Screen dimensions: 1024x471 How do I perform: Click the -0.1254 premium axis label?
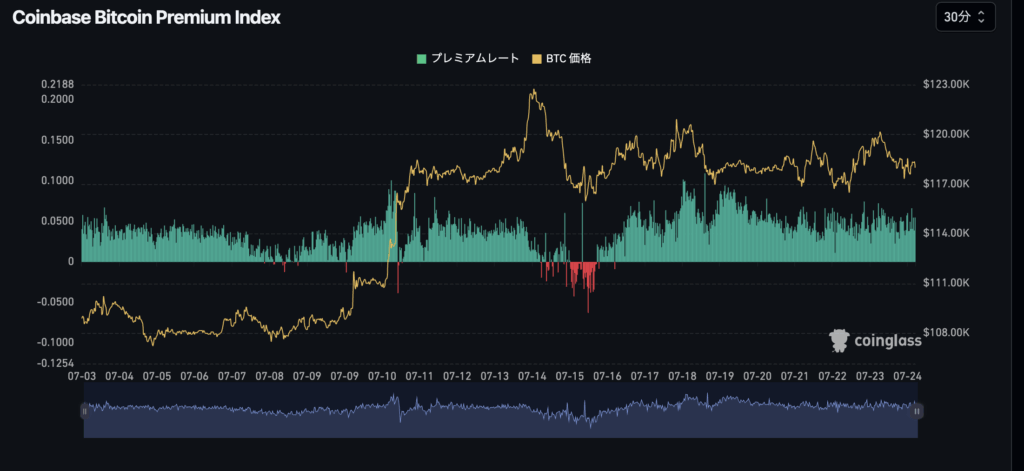pos(55,363)
